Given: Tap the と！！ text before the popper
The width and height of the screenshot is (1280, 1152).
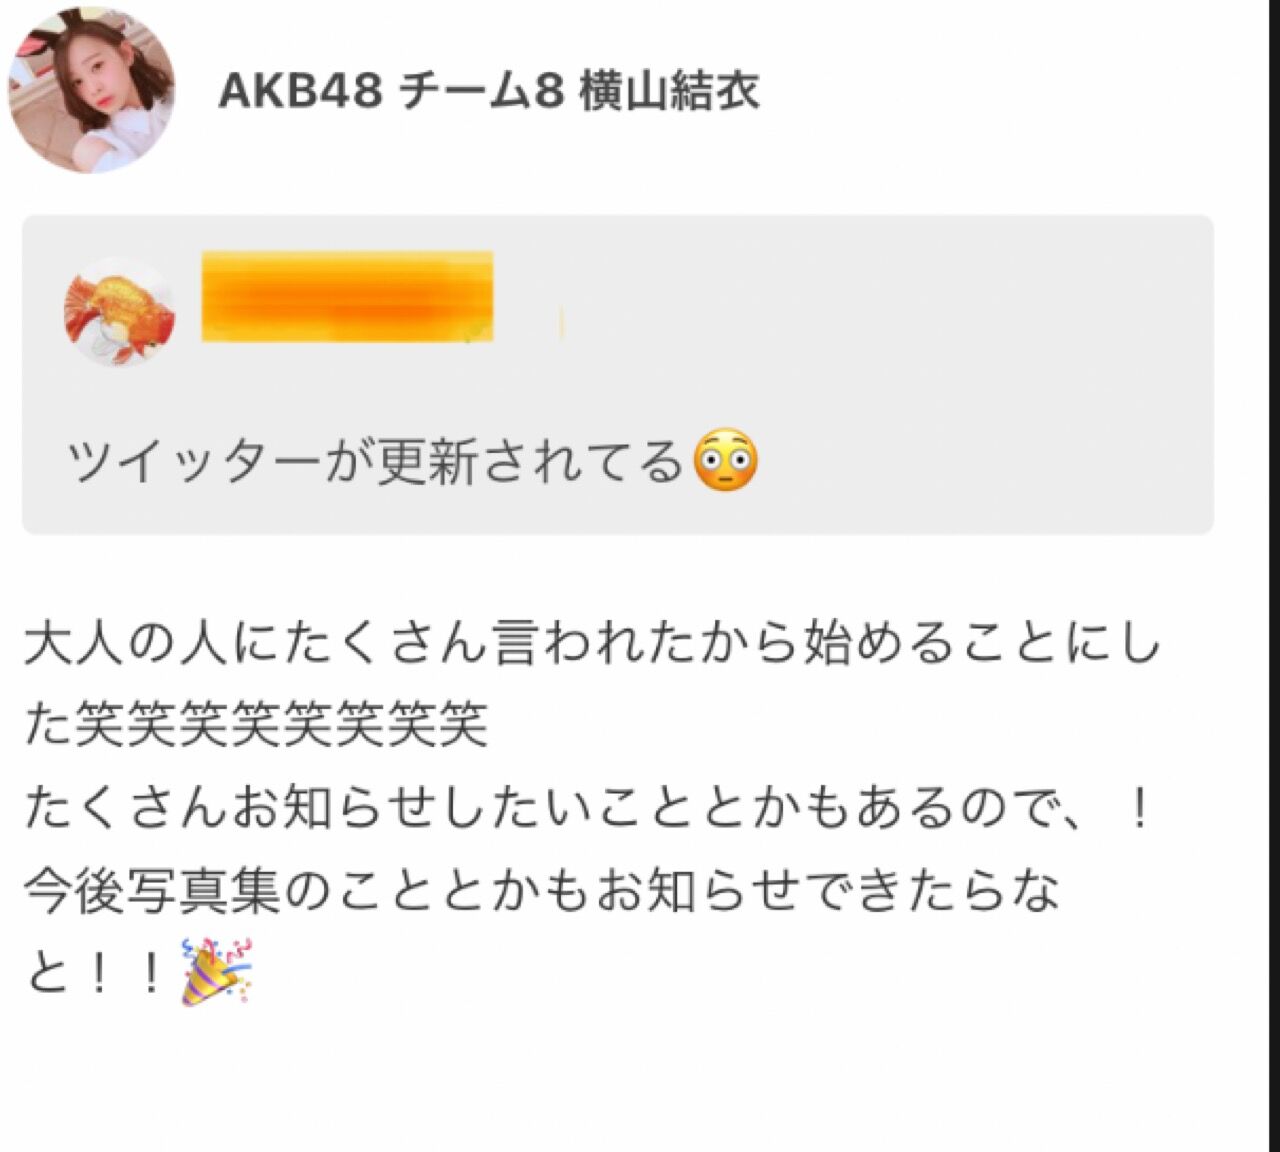Looking at the screenshot, I should [97, 972].
